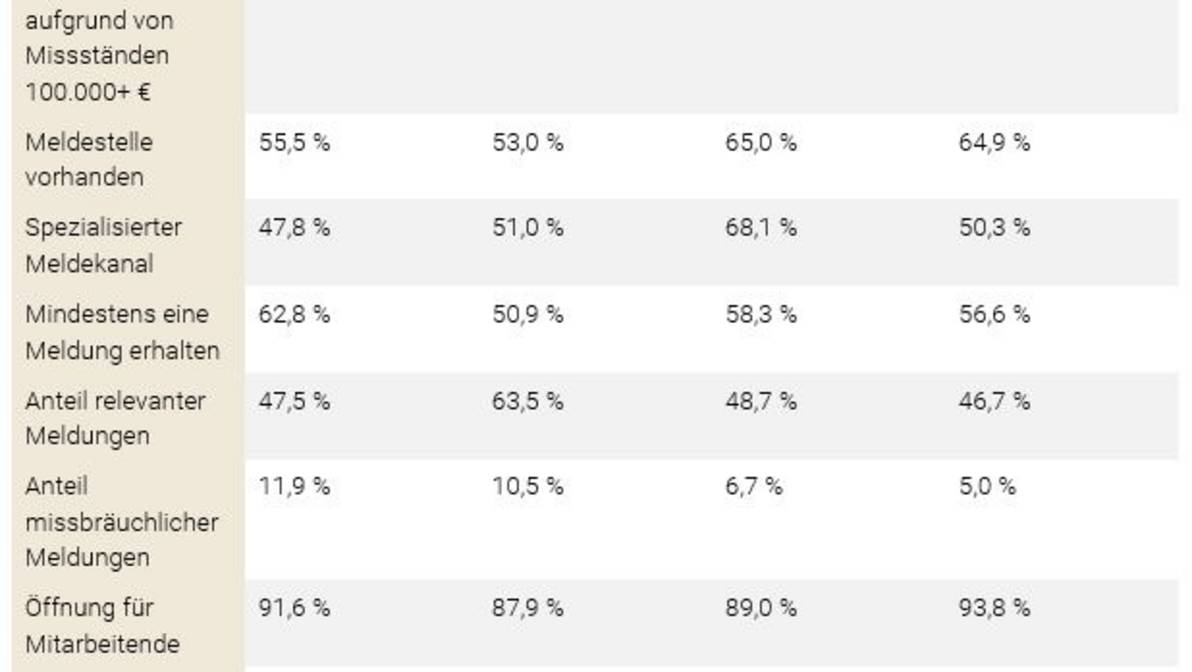
Task: Click the 5,0 % table cell
Action: tap(987, 487)
